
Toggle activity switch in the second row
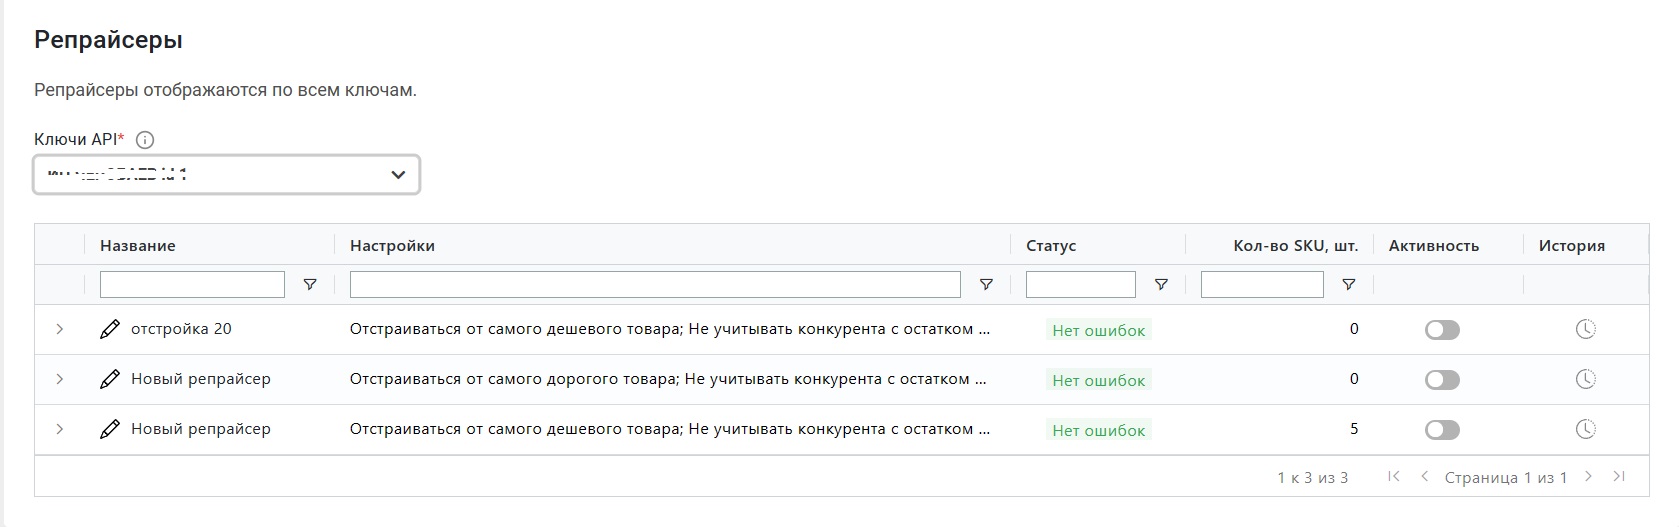(x=1442, y=380)
